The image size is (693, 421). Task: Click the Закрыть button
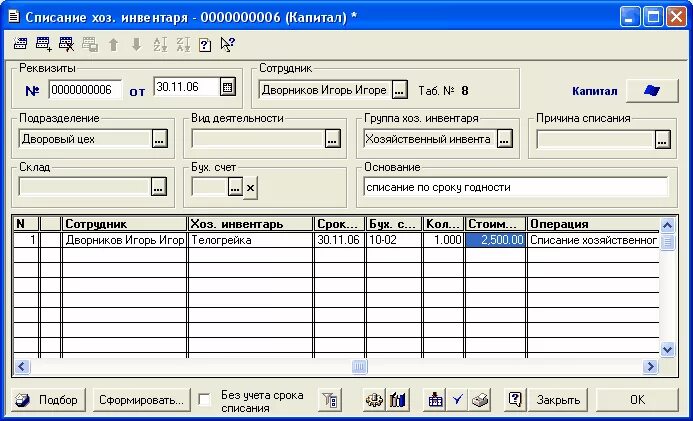pos(558,400)
